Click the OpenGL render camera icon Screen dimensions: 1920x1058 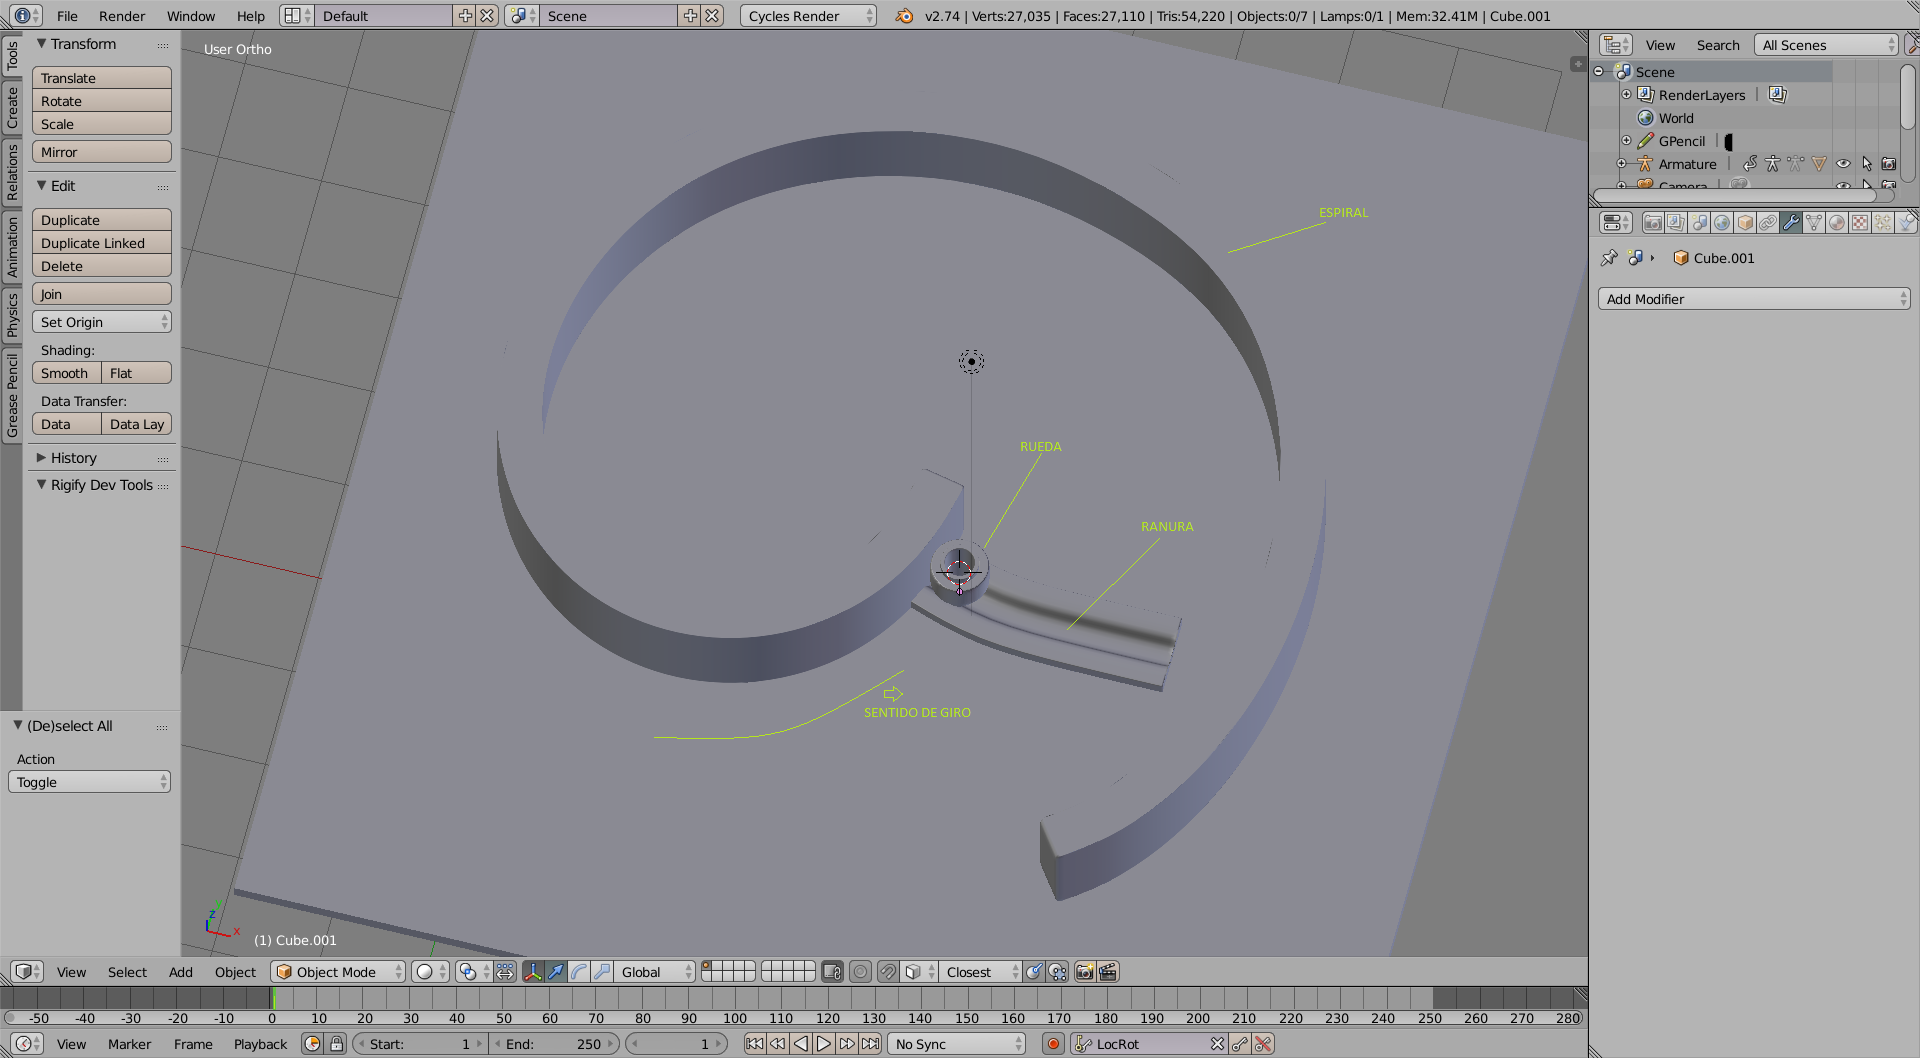click(1085, 972)
